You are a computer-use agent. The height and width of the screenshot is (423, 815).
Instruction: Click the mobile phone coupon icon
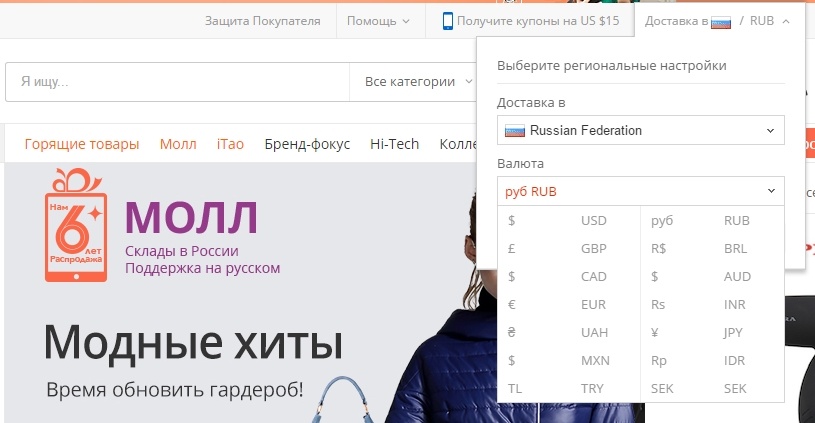click(x=448, y=21)
